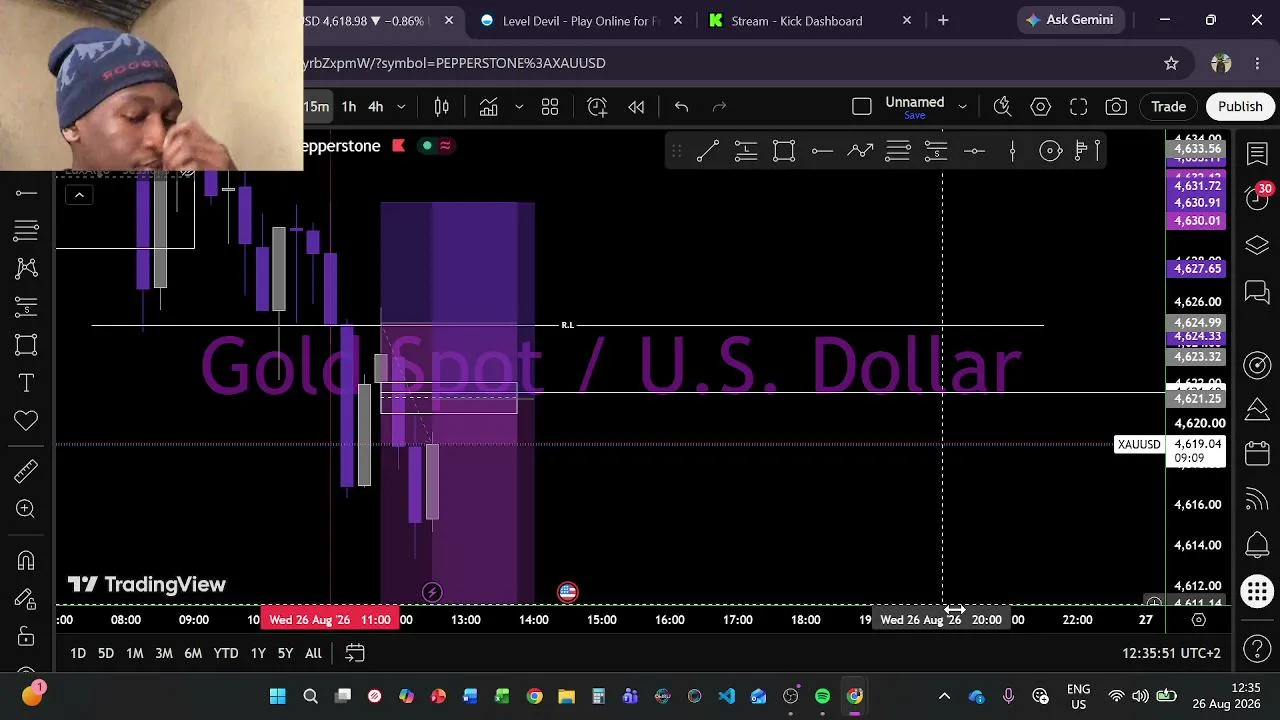This screenshot has width=1280, height=720.
Task: Open candlestick chart style selector
Action: [x=441, y=107]
